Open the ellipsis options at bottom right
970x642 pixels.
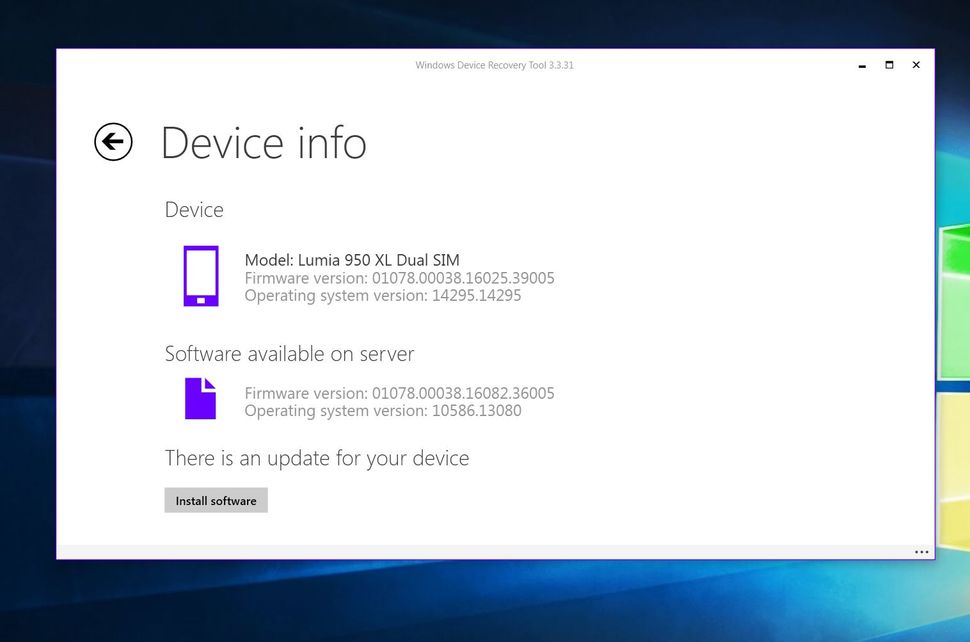[920, 552]
